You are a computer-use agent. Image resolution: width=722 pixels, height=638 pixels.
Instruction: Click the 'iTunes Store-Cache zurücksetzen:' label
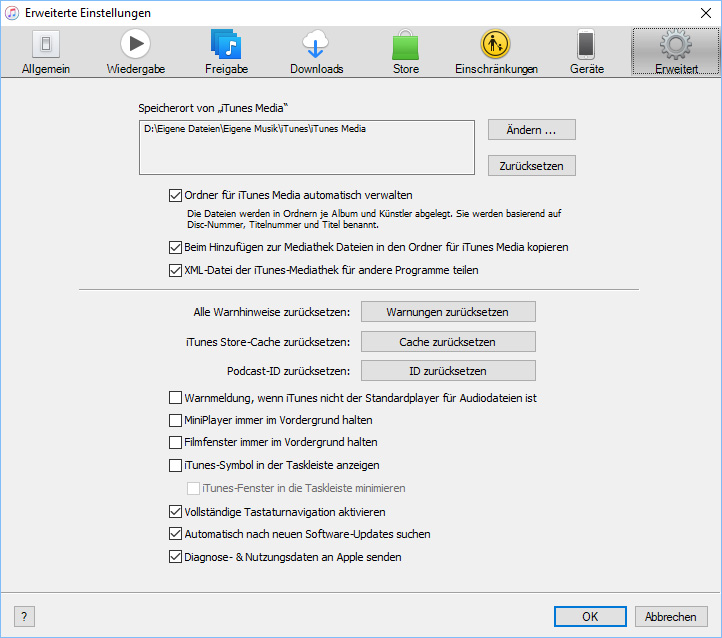(x=268, y=342)
